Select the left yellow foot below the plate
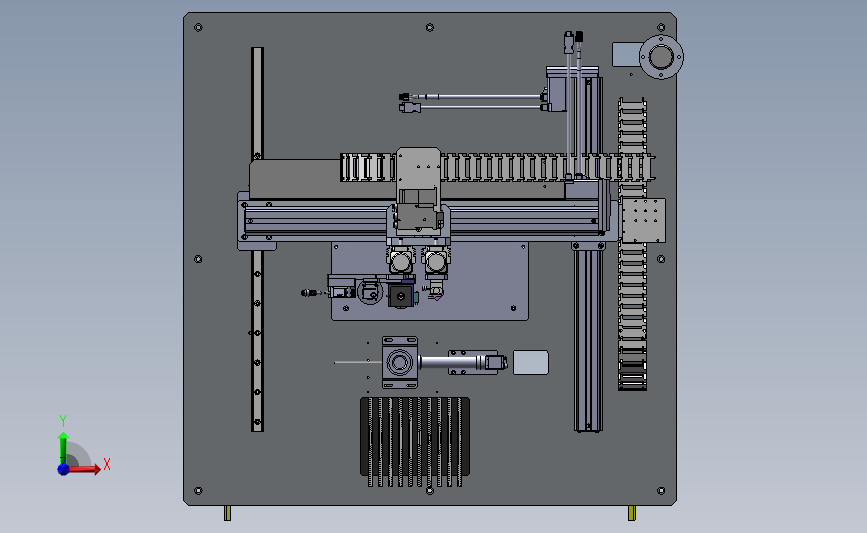 pyautogui.click(x=227, y=513)
